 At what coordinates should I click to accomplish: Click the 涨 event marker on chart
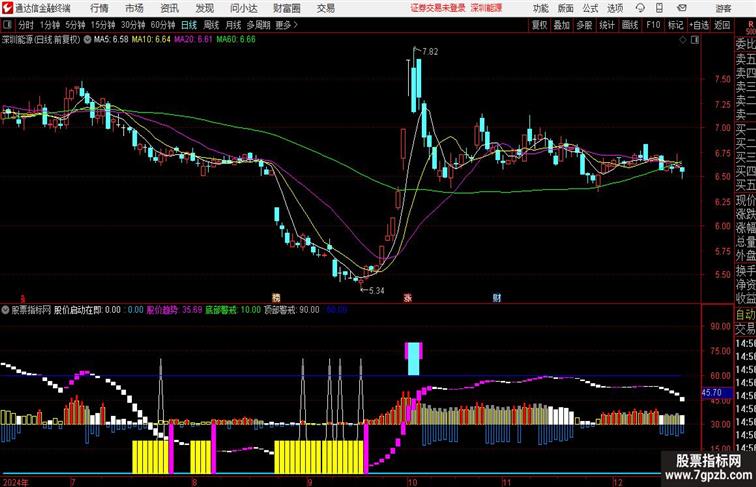click(x=408, y=298)
